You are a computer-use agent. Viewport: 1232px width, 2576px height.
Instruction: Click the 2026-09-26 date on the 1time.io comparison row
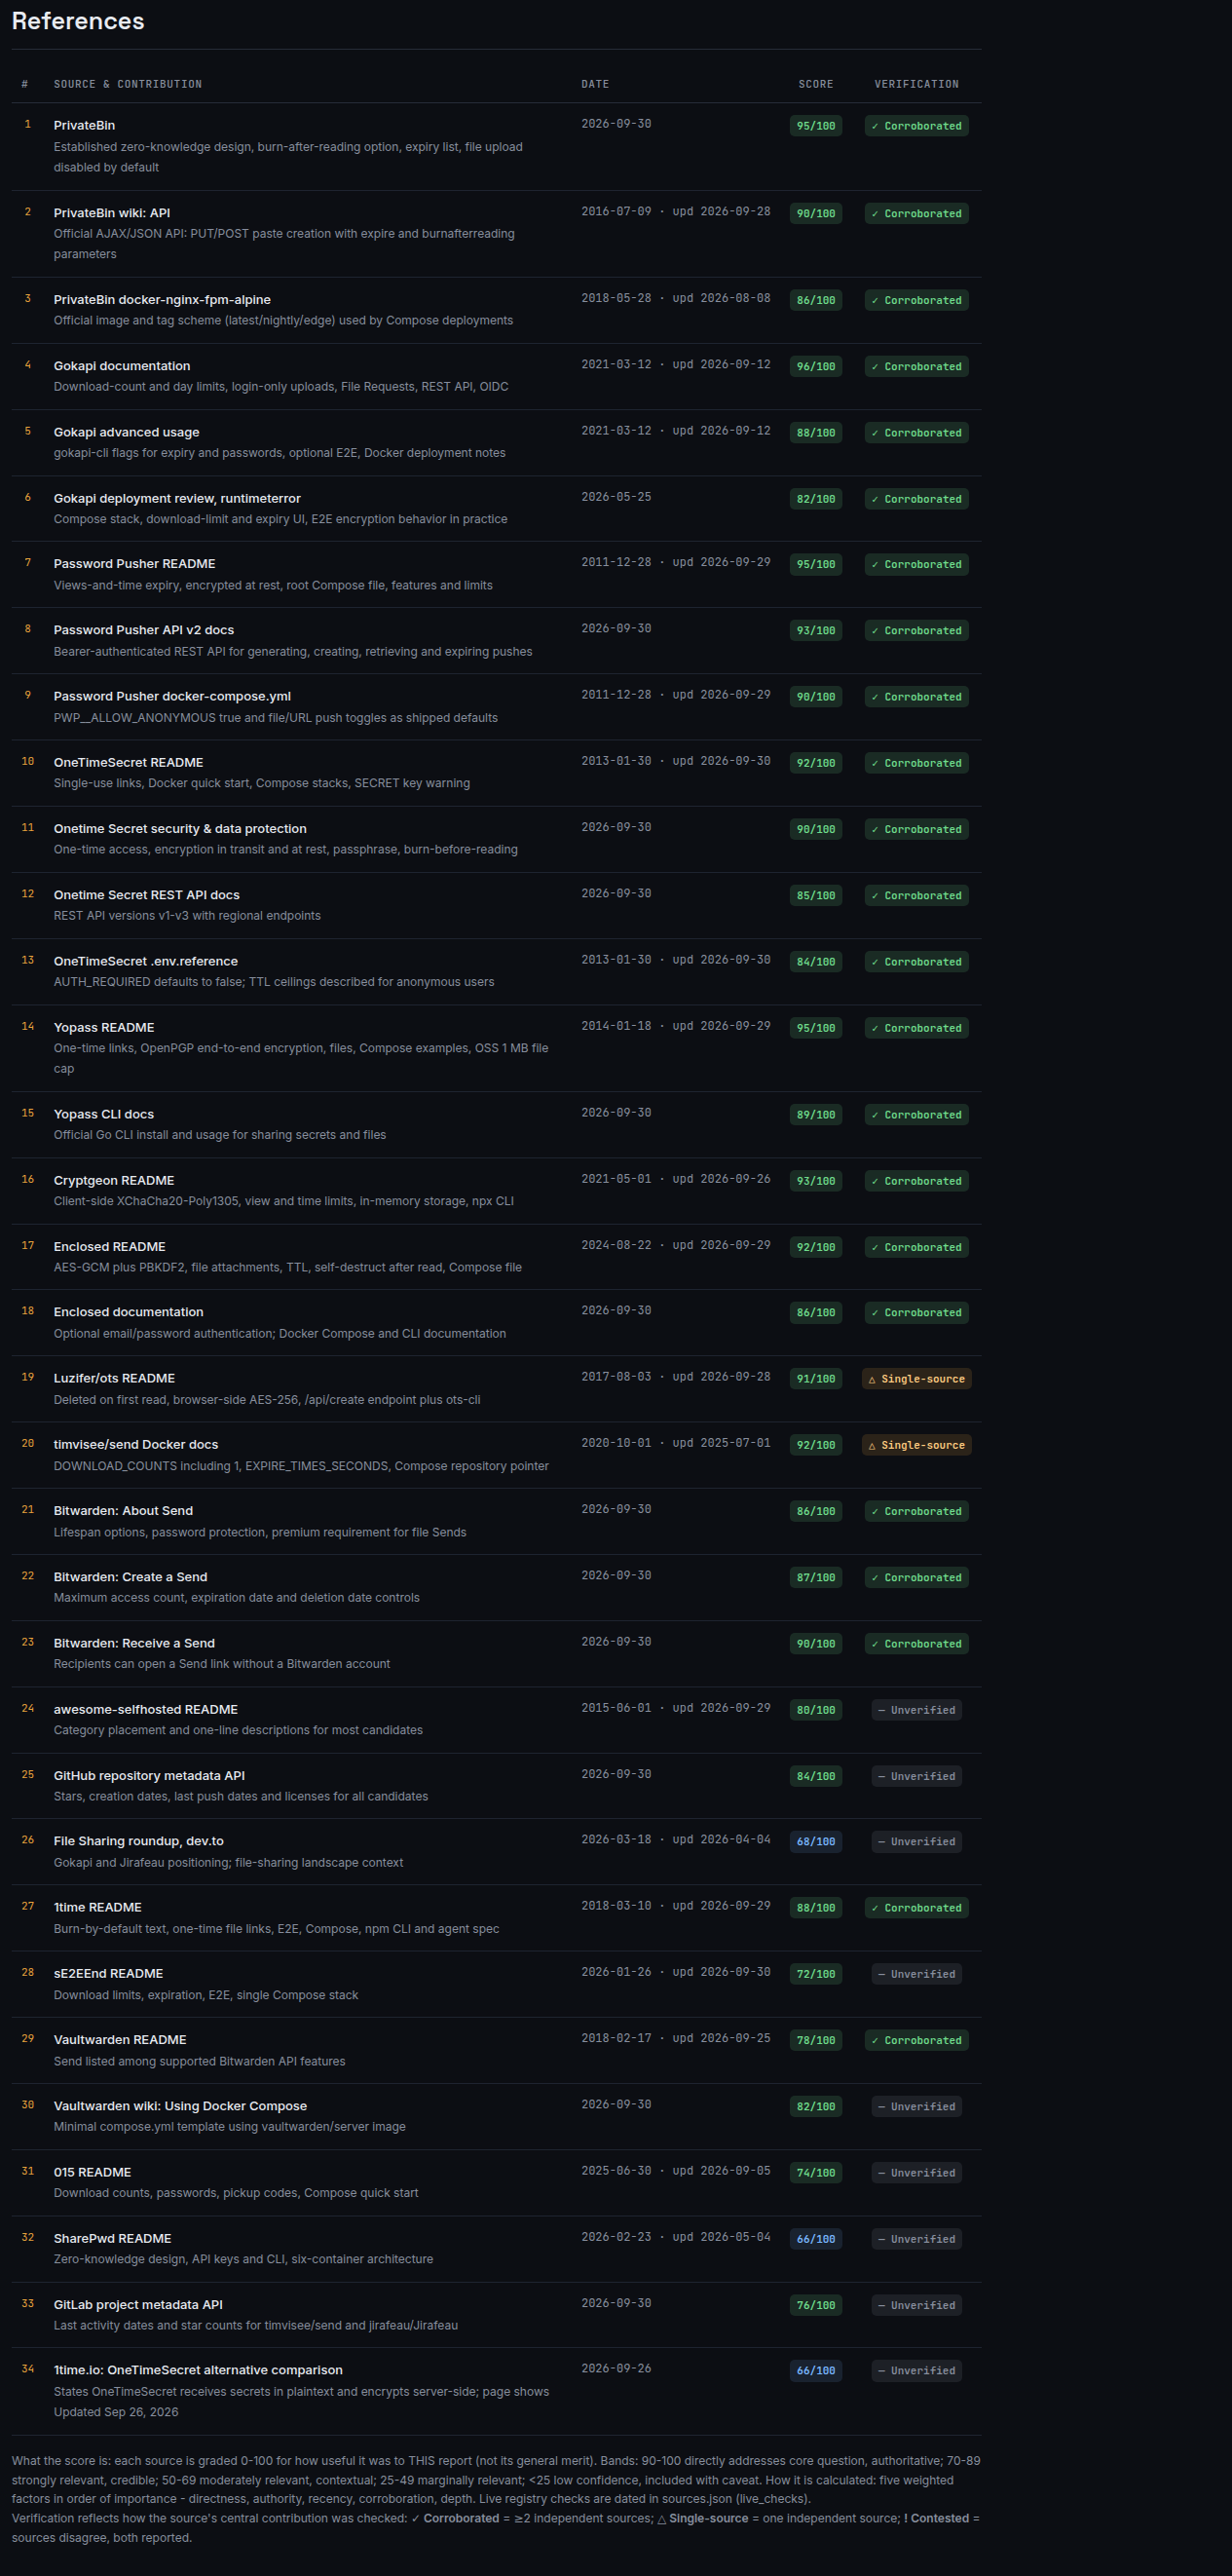(616, 2369)
